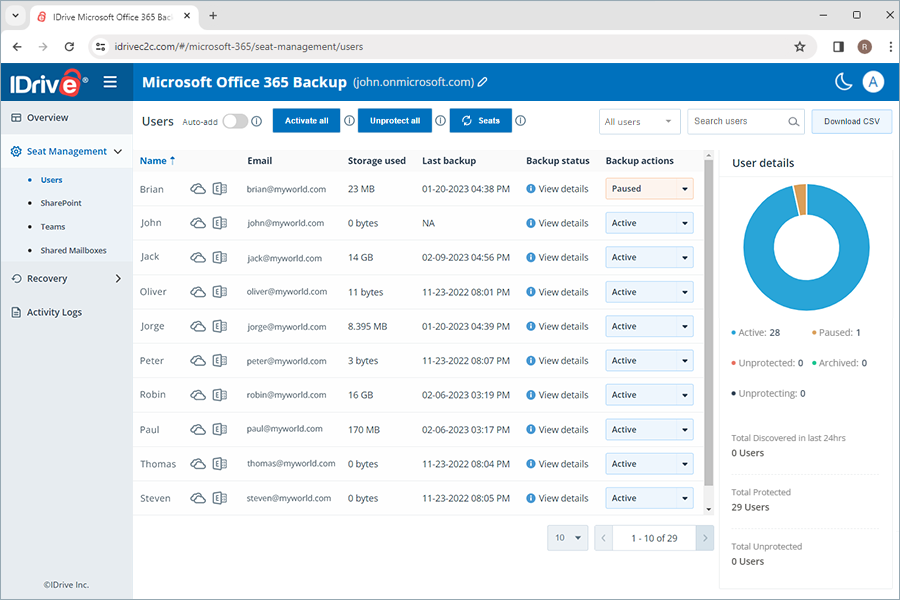Click the Unprotect all button
The height and width of the screenshot is (600, 900).
click(395, 121)
